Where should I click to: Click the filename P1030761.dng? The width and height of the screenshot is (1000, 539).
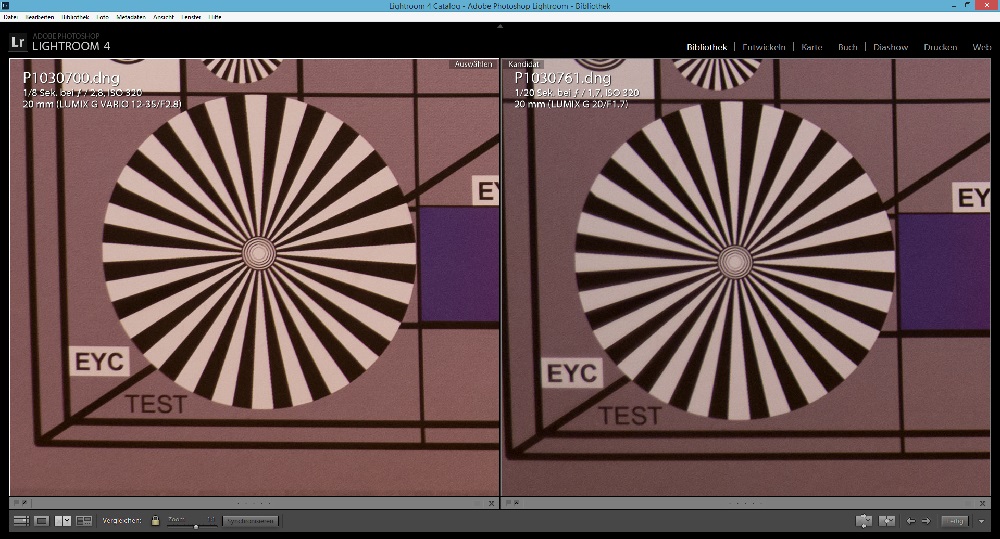[562, 78]
